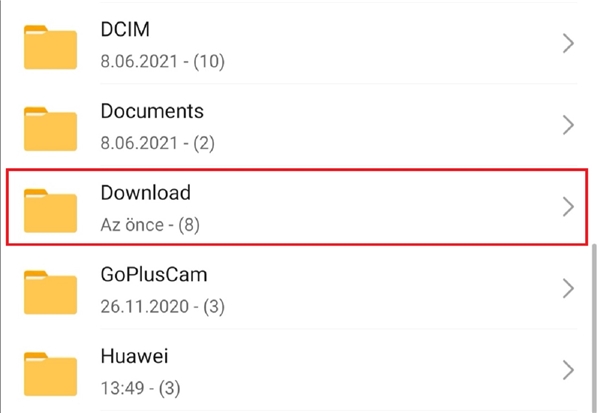Click the Download folder icon
Screen dimensions: 600x413
pos(50,207)
